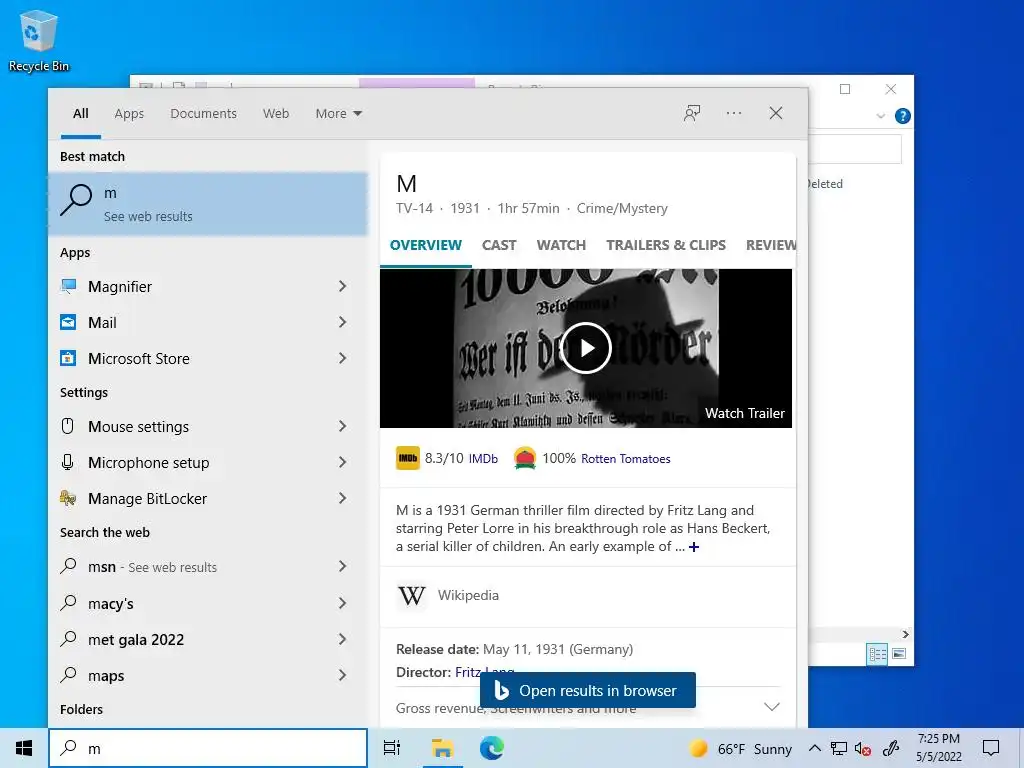This screenshot has height=768, width=1024.
Task: Click the network icon in system tray
Action: (x=839, y=748)
